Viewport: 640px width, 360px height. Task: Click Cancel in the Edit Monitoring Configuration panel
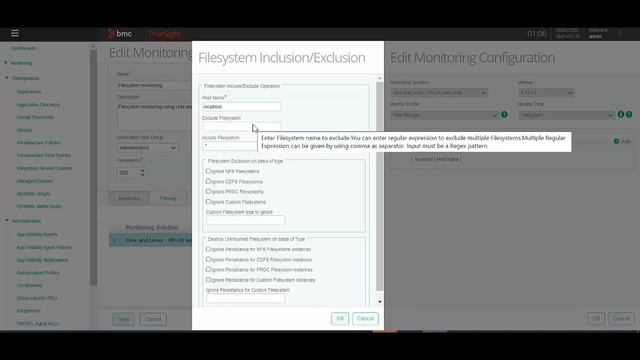tap(621, 318)
